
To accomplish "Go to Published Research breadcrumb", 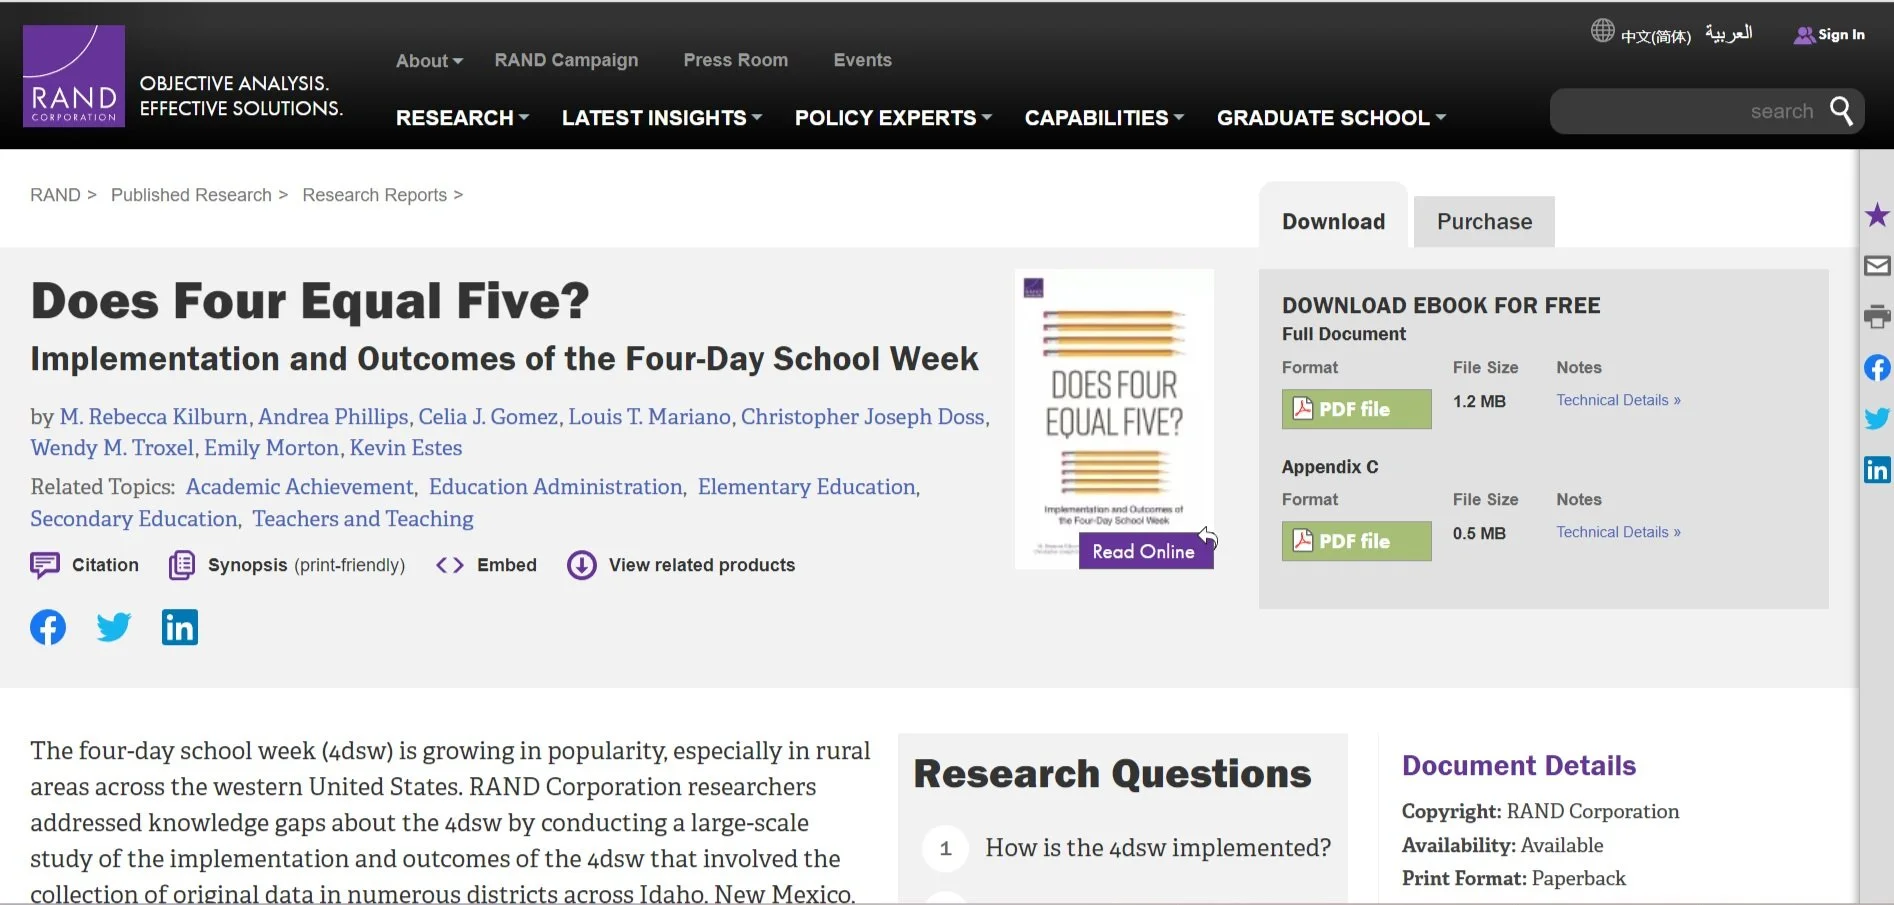I will 191,195.
